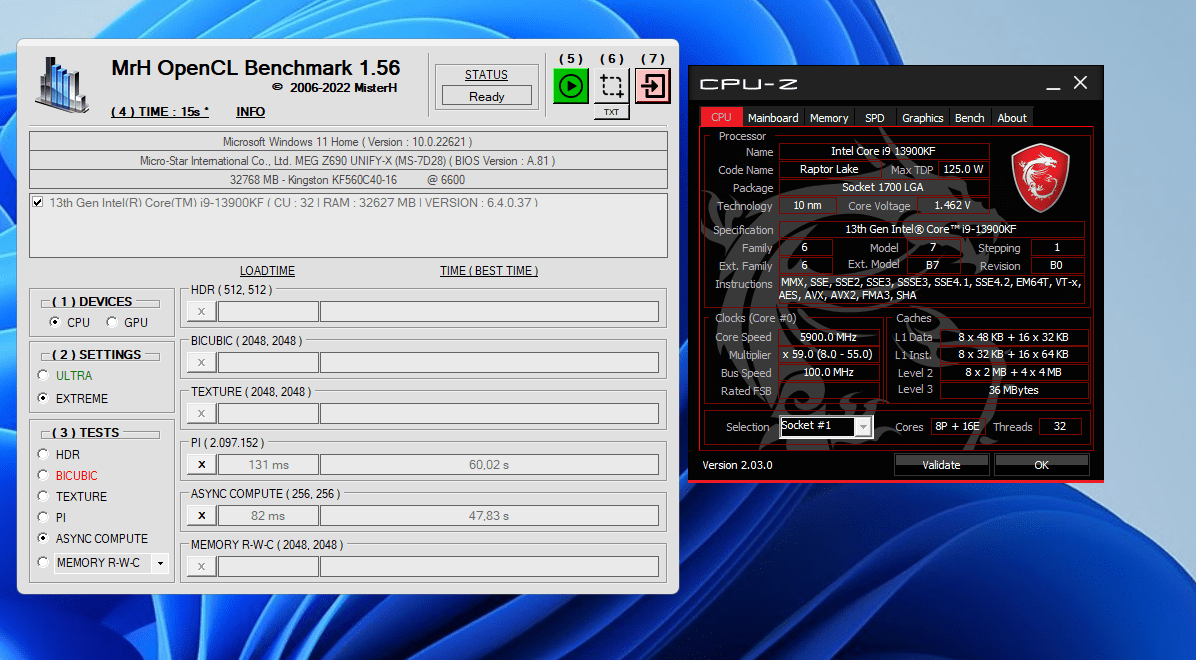Click the (4) TIME : 15s link
The height and width of the screenshot is (660, 1196).
pyautogui.click(x=159, y=111)
